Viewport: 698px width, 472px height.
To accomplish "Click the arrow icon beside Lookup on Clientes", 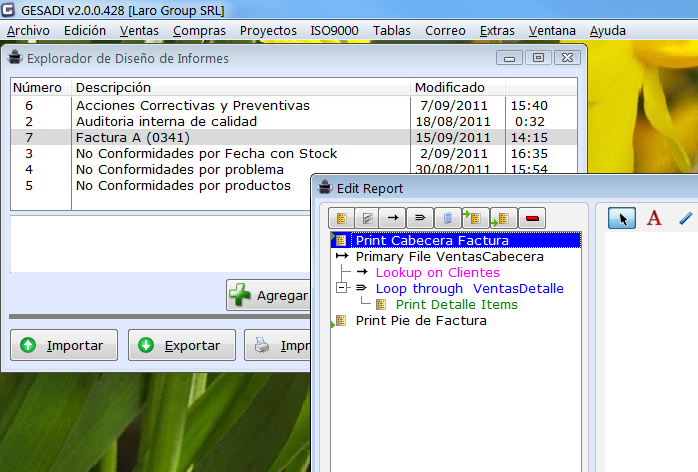I will 362,272.
